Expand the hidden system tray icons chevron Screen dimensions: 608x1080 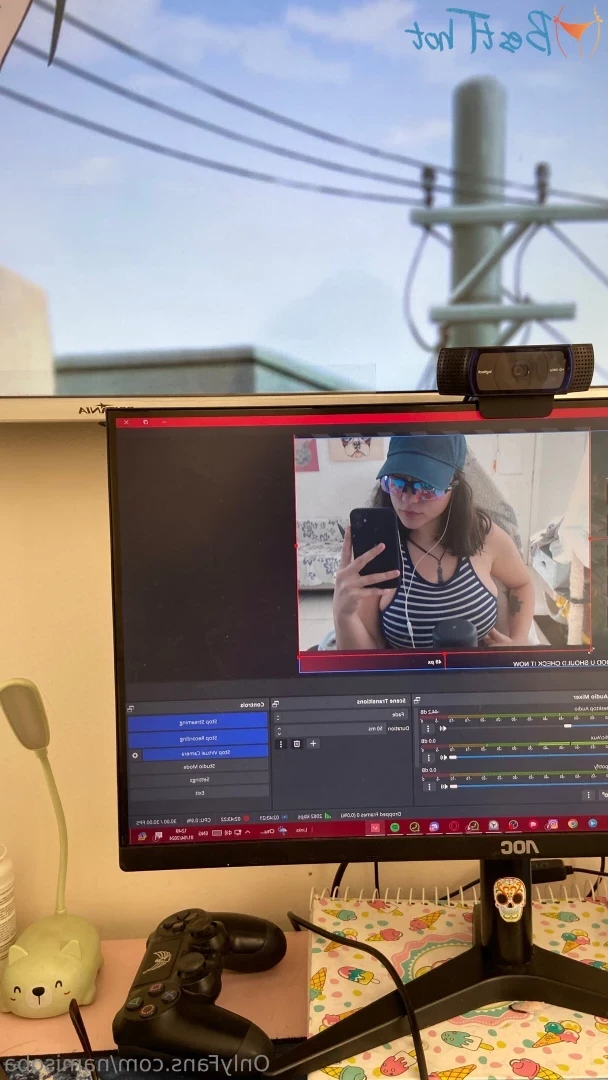point(247,832)
